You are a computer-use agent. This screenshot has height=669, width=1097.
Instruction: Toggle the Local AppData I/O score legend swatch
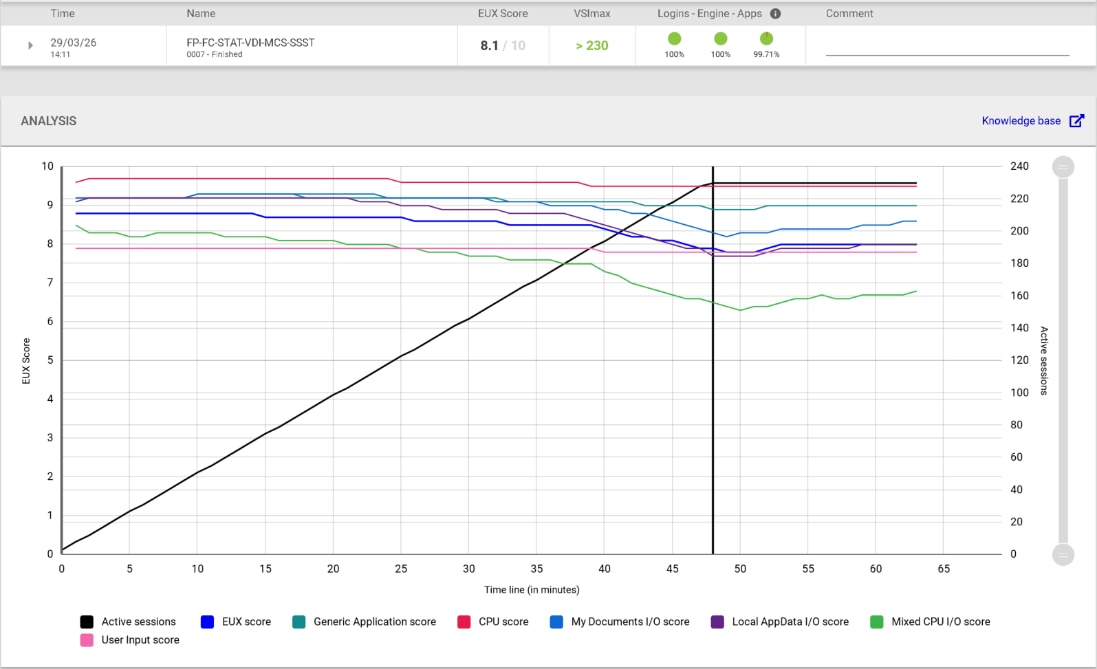click(x=717, y=621)
